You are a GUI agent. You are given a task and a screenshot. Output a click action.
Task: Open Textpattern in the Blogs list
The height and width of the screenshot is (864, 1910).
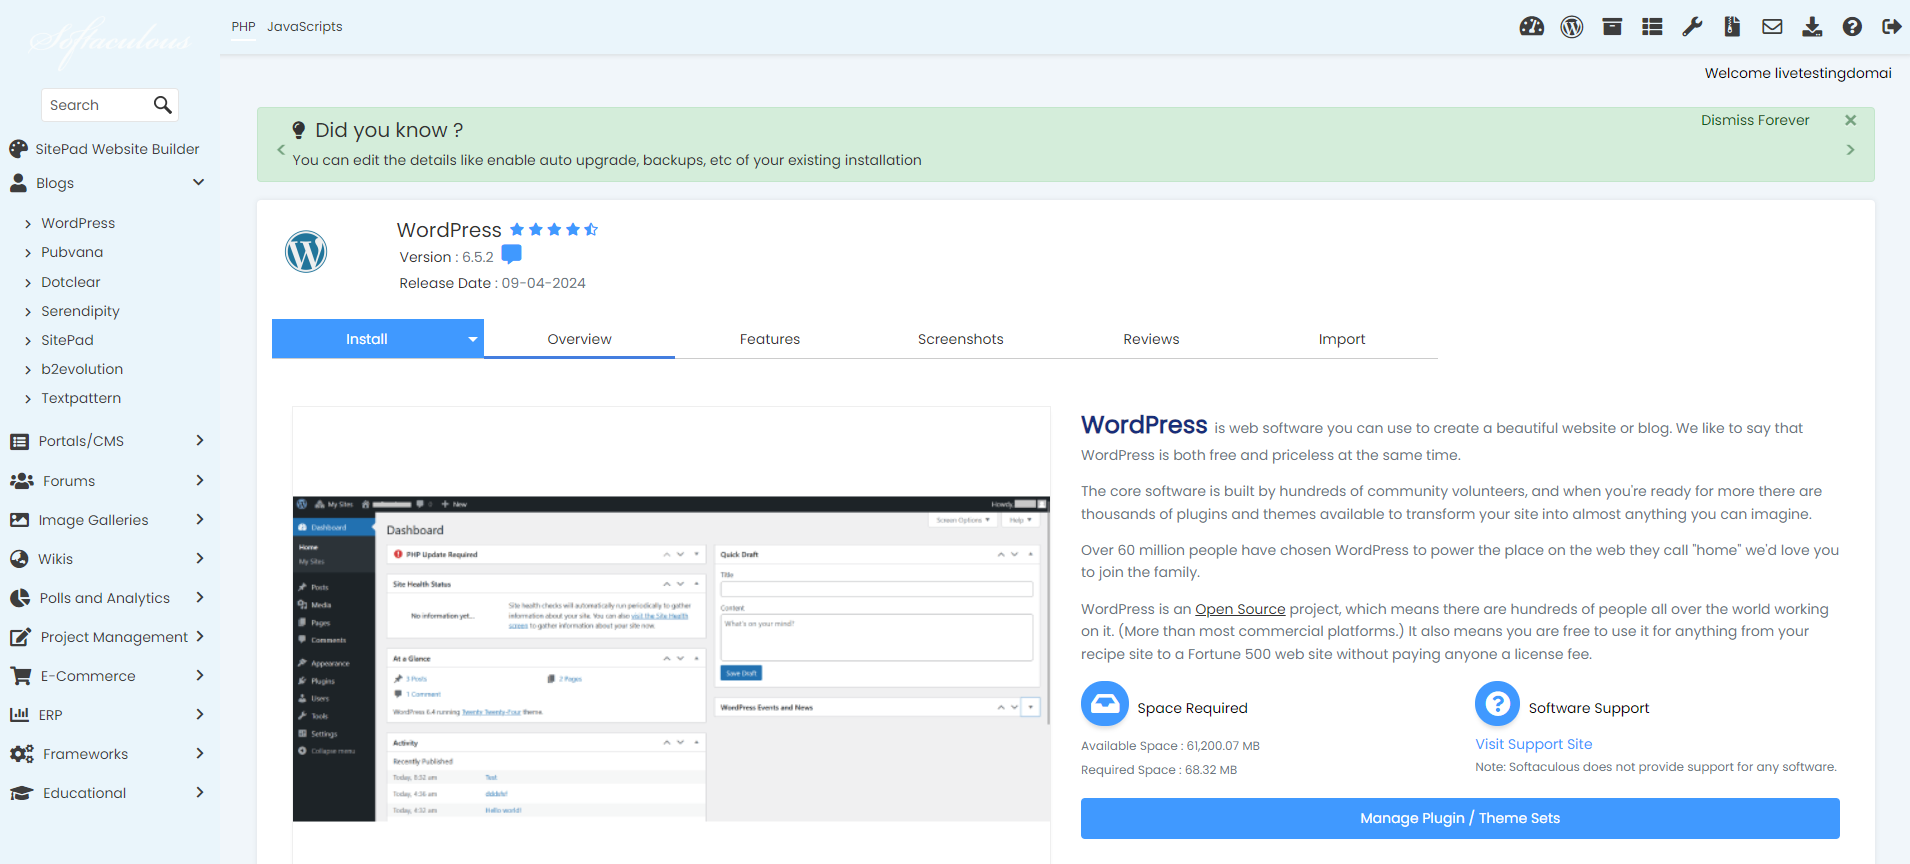[x=81, y=398]
